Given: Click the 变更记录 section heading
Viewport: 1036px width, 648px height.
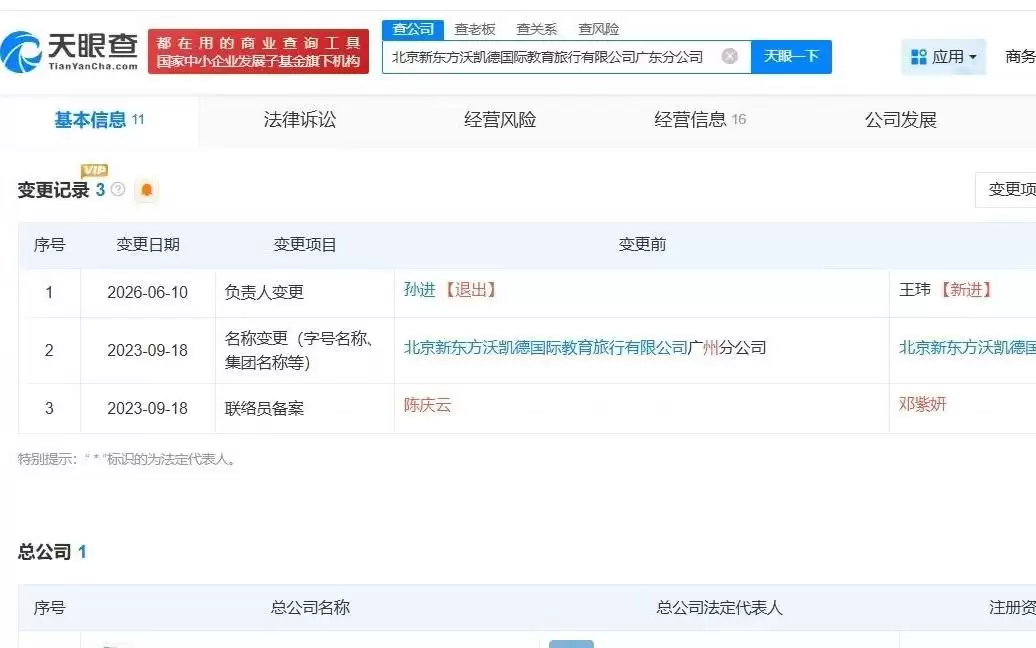Looking at the screenshot, I should (54, 190).
